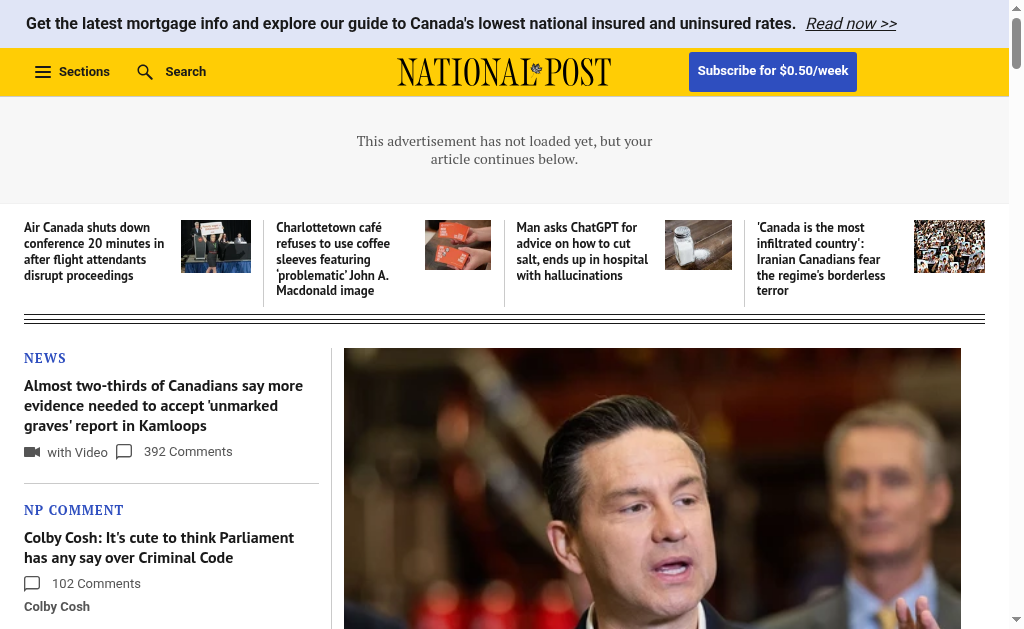The height and width of the screenshot is (629, 1024).
Task: Click the Sections label in header
Action: click(84, 72)
